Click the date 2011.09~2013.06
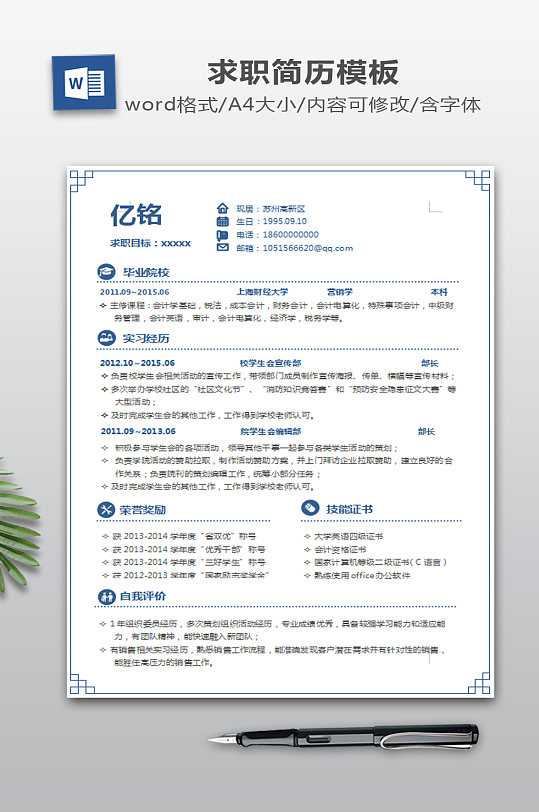Image resolution: width=539 pixels, height=812 pixels. tap(138, 431)
